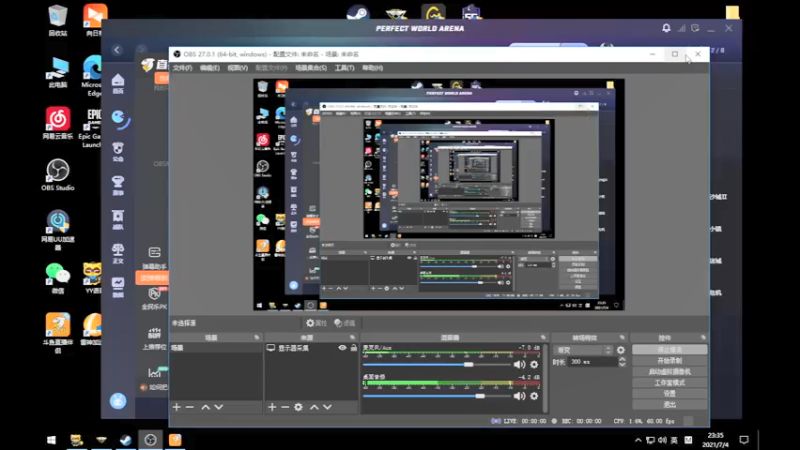Viewport: 800px width, 450px height.
Task: Select the 显示器采集 source row
Action: pos(311,347)
